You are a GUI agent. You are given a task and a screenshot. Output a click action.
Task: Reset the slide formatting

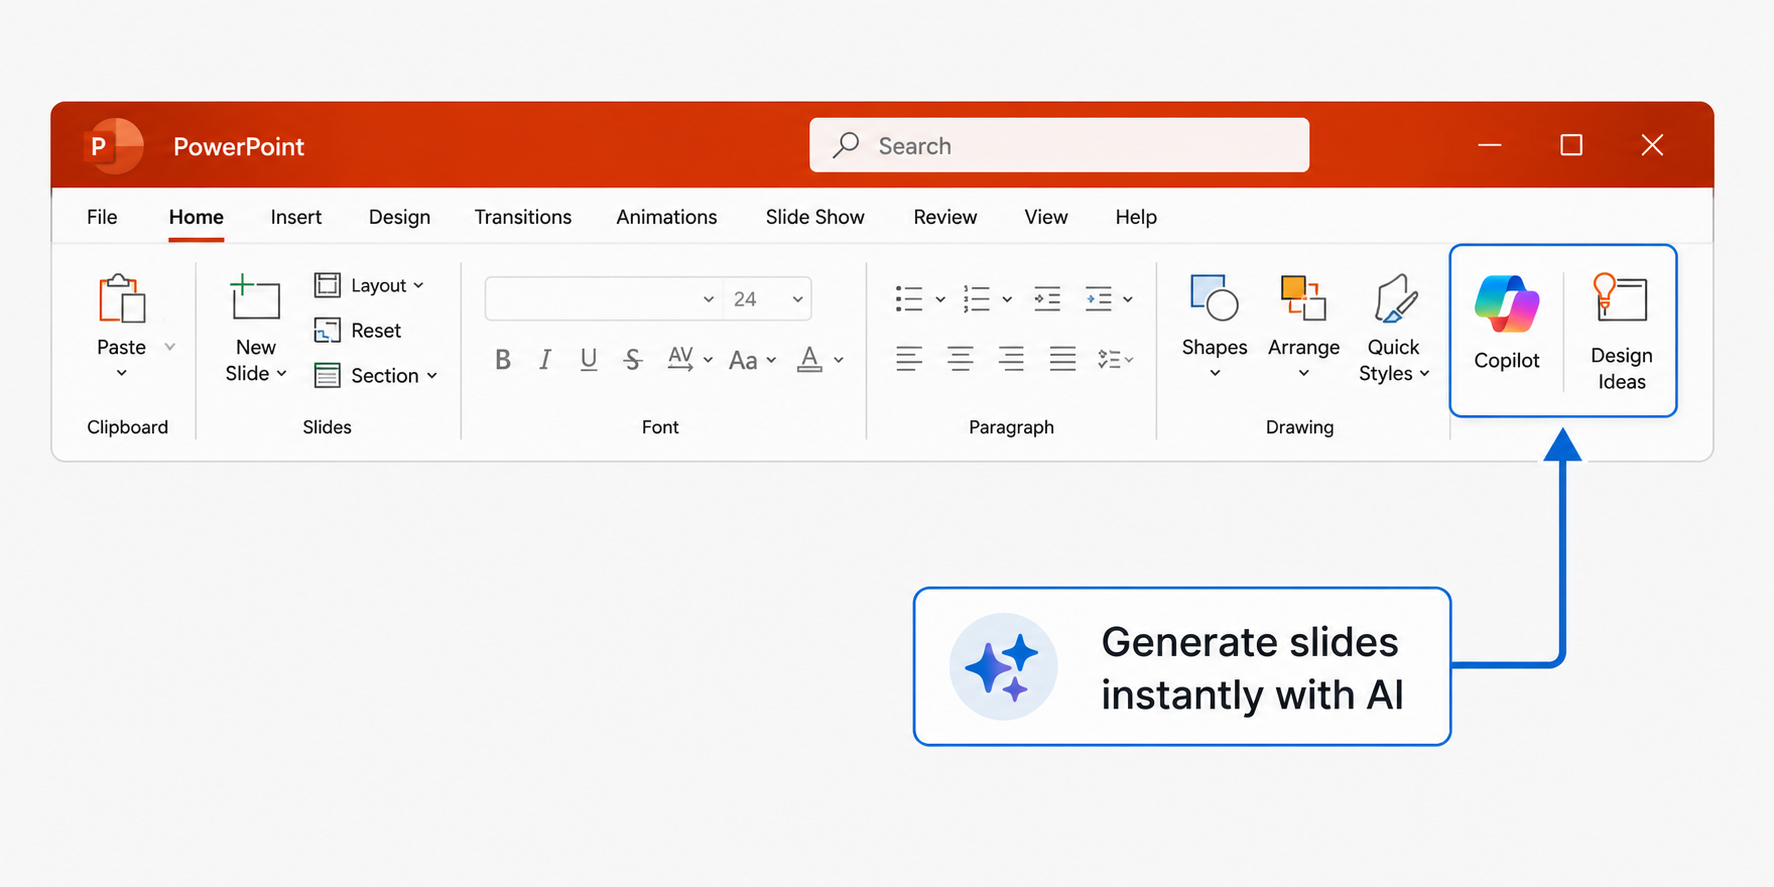tap(357, 330)
